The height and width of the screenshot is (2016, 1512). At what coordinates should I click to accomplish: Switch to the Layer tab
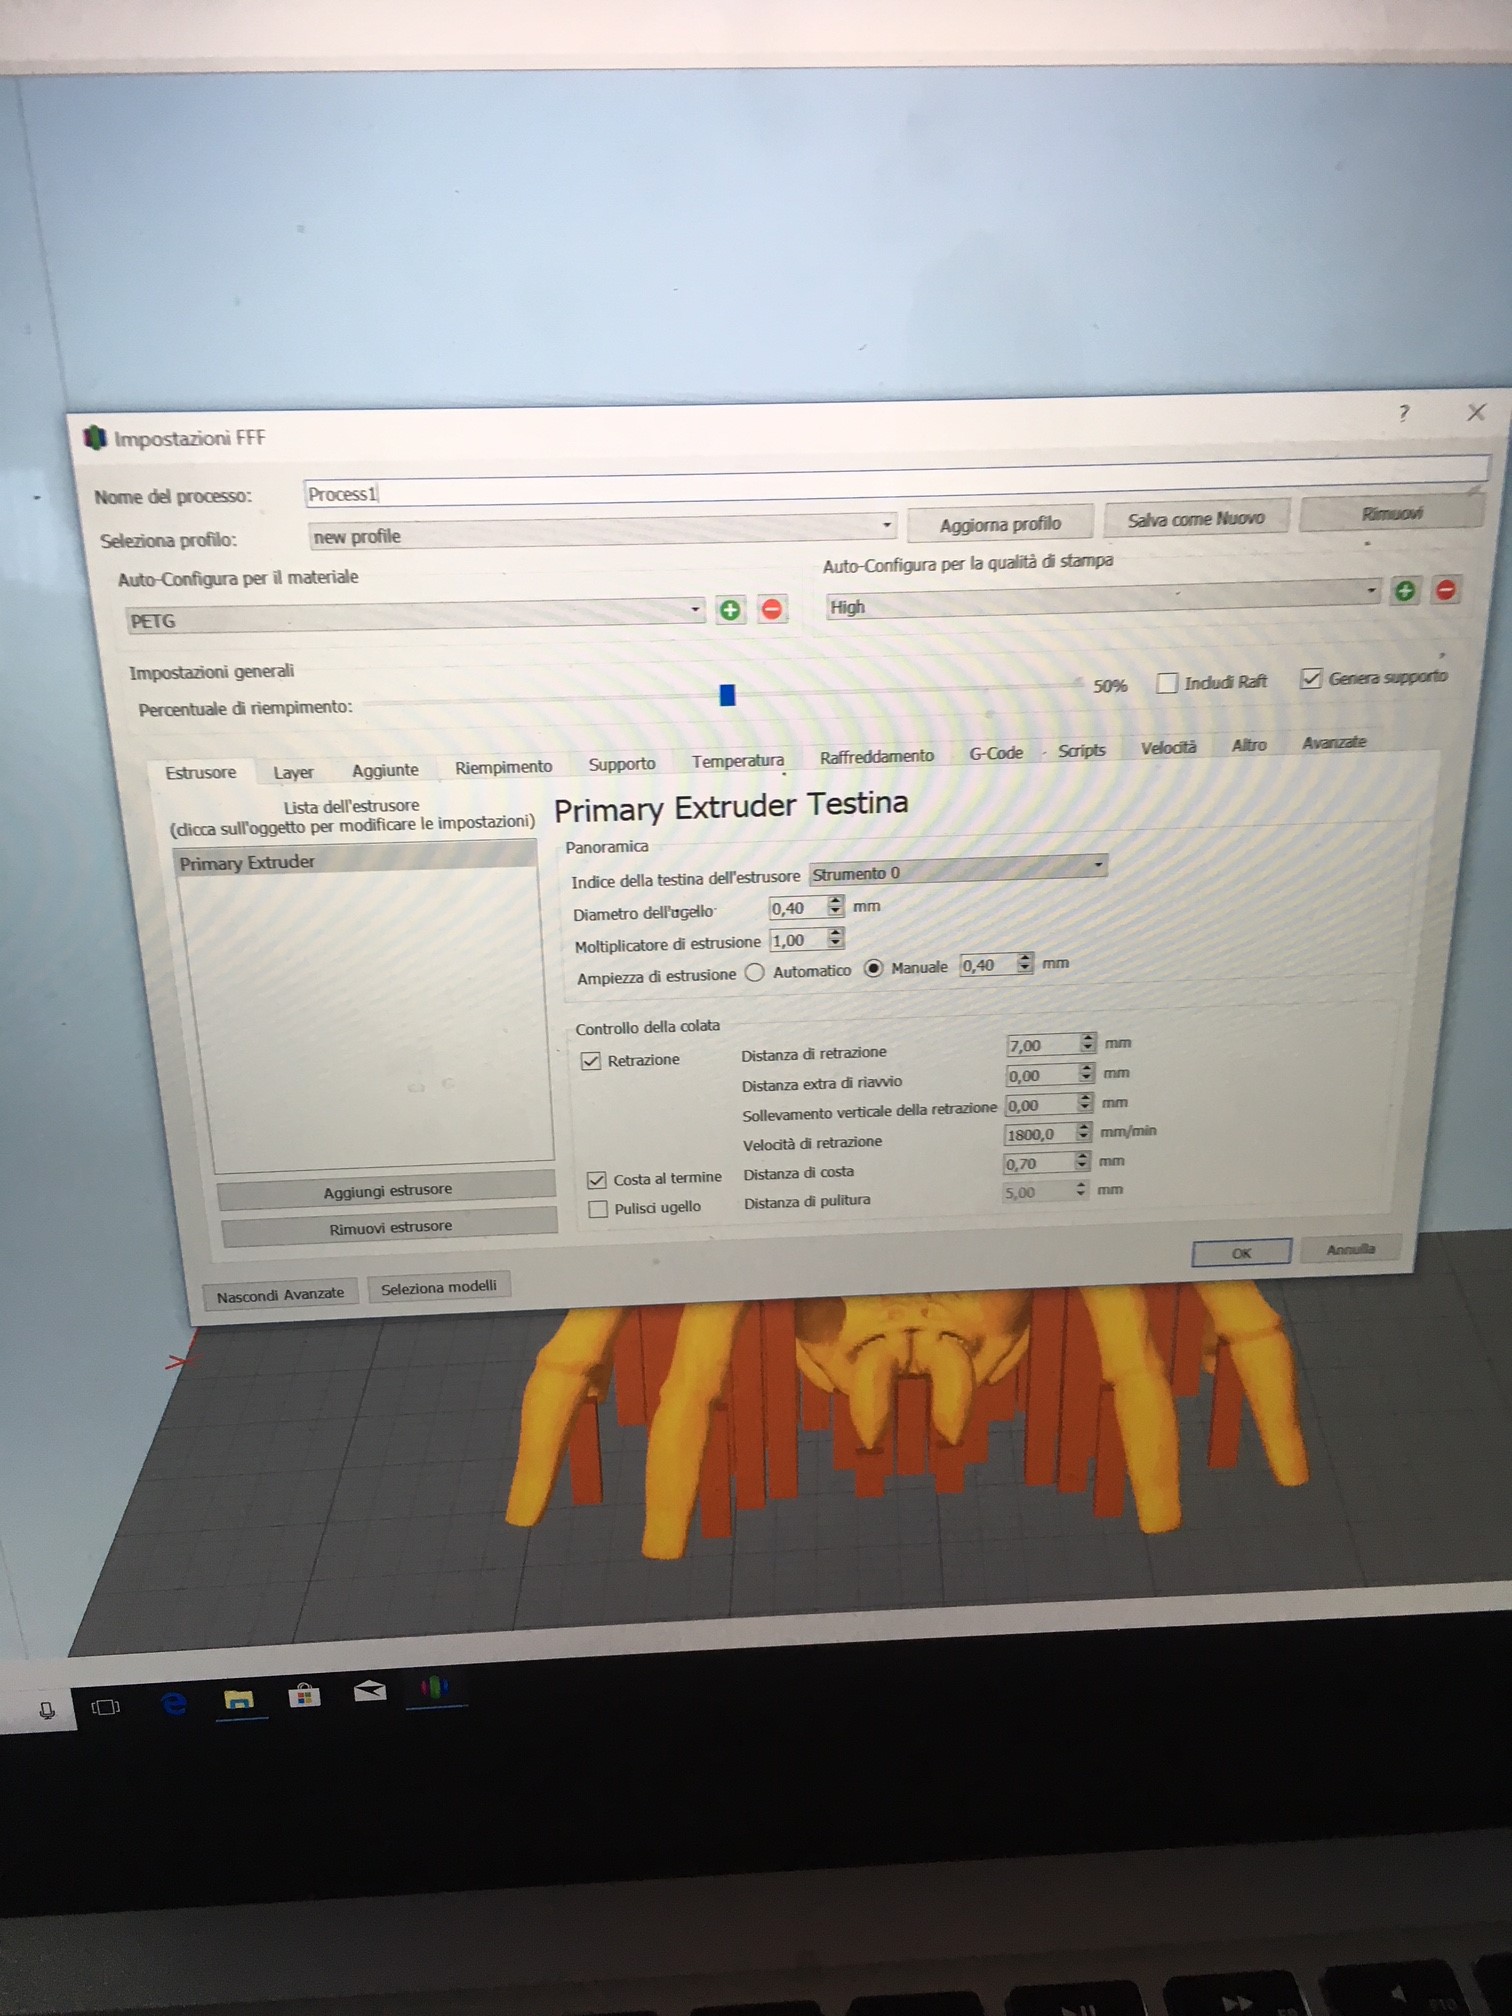pyautogui.click(x=293, y=772)
